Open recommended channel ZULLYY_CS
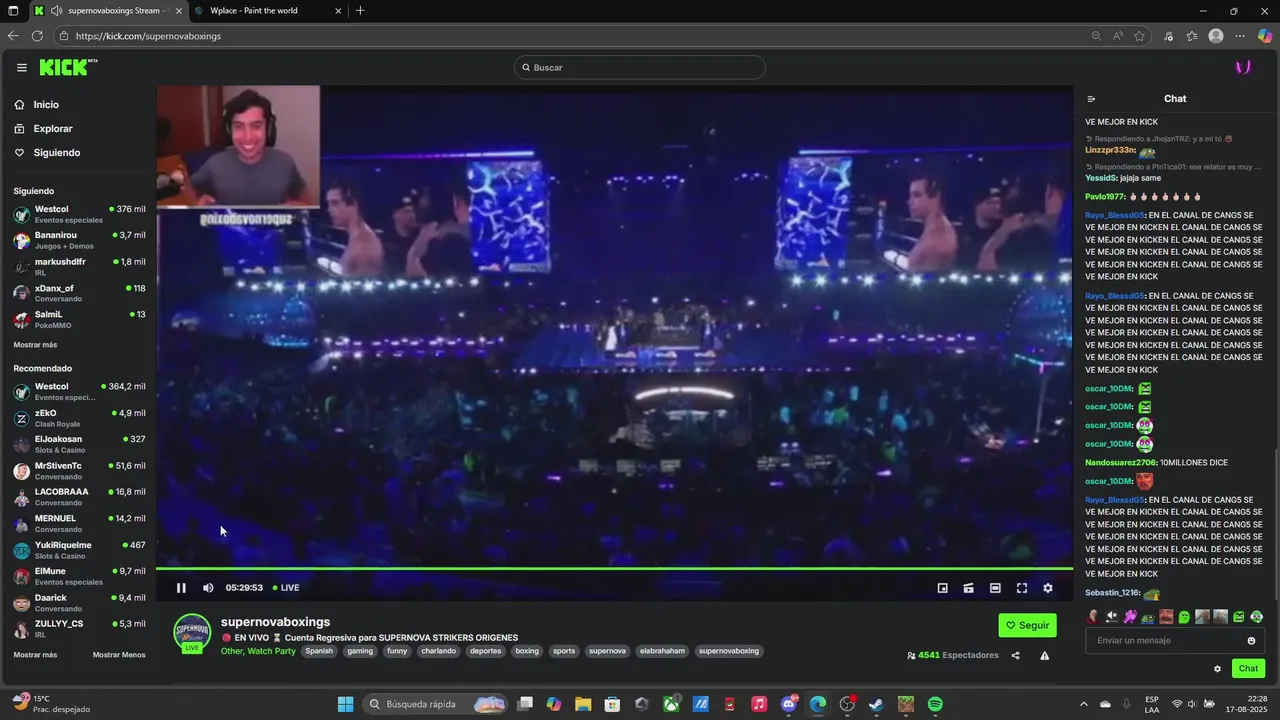 tap(79, 629)
